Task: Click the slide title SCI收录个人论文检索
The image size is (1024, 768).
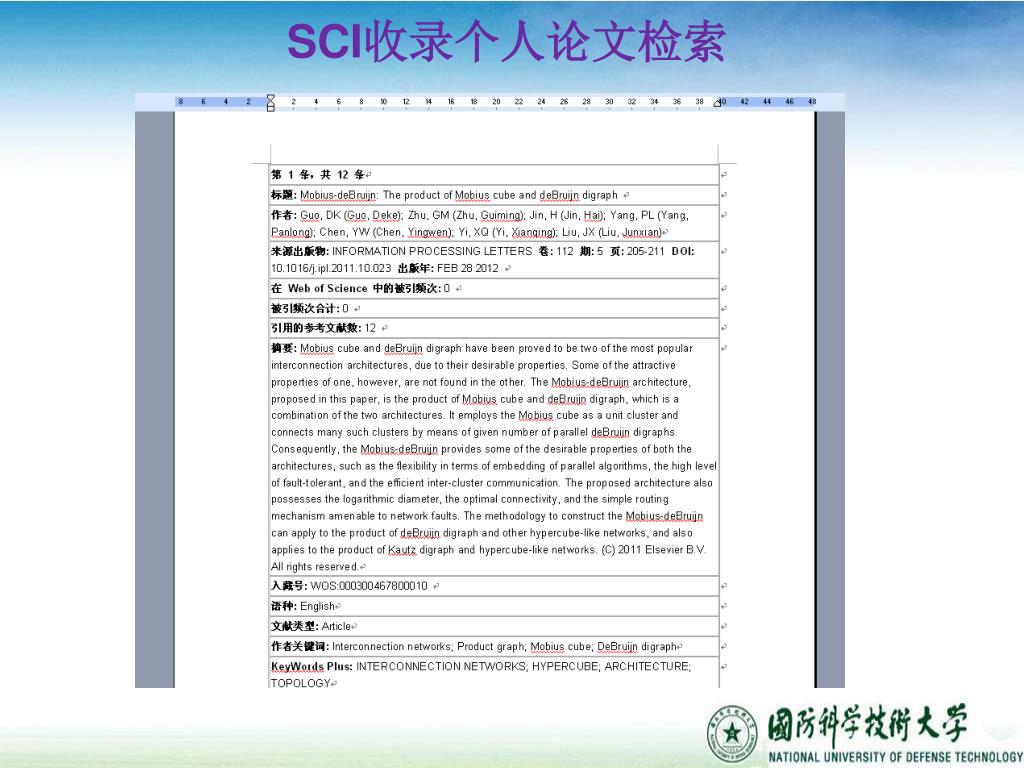Action: 507,42
